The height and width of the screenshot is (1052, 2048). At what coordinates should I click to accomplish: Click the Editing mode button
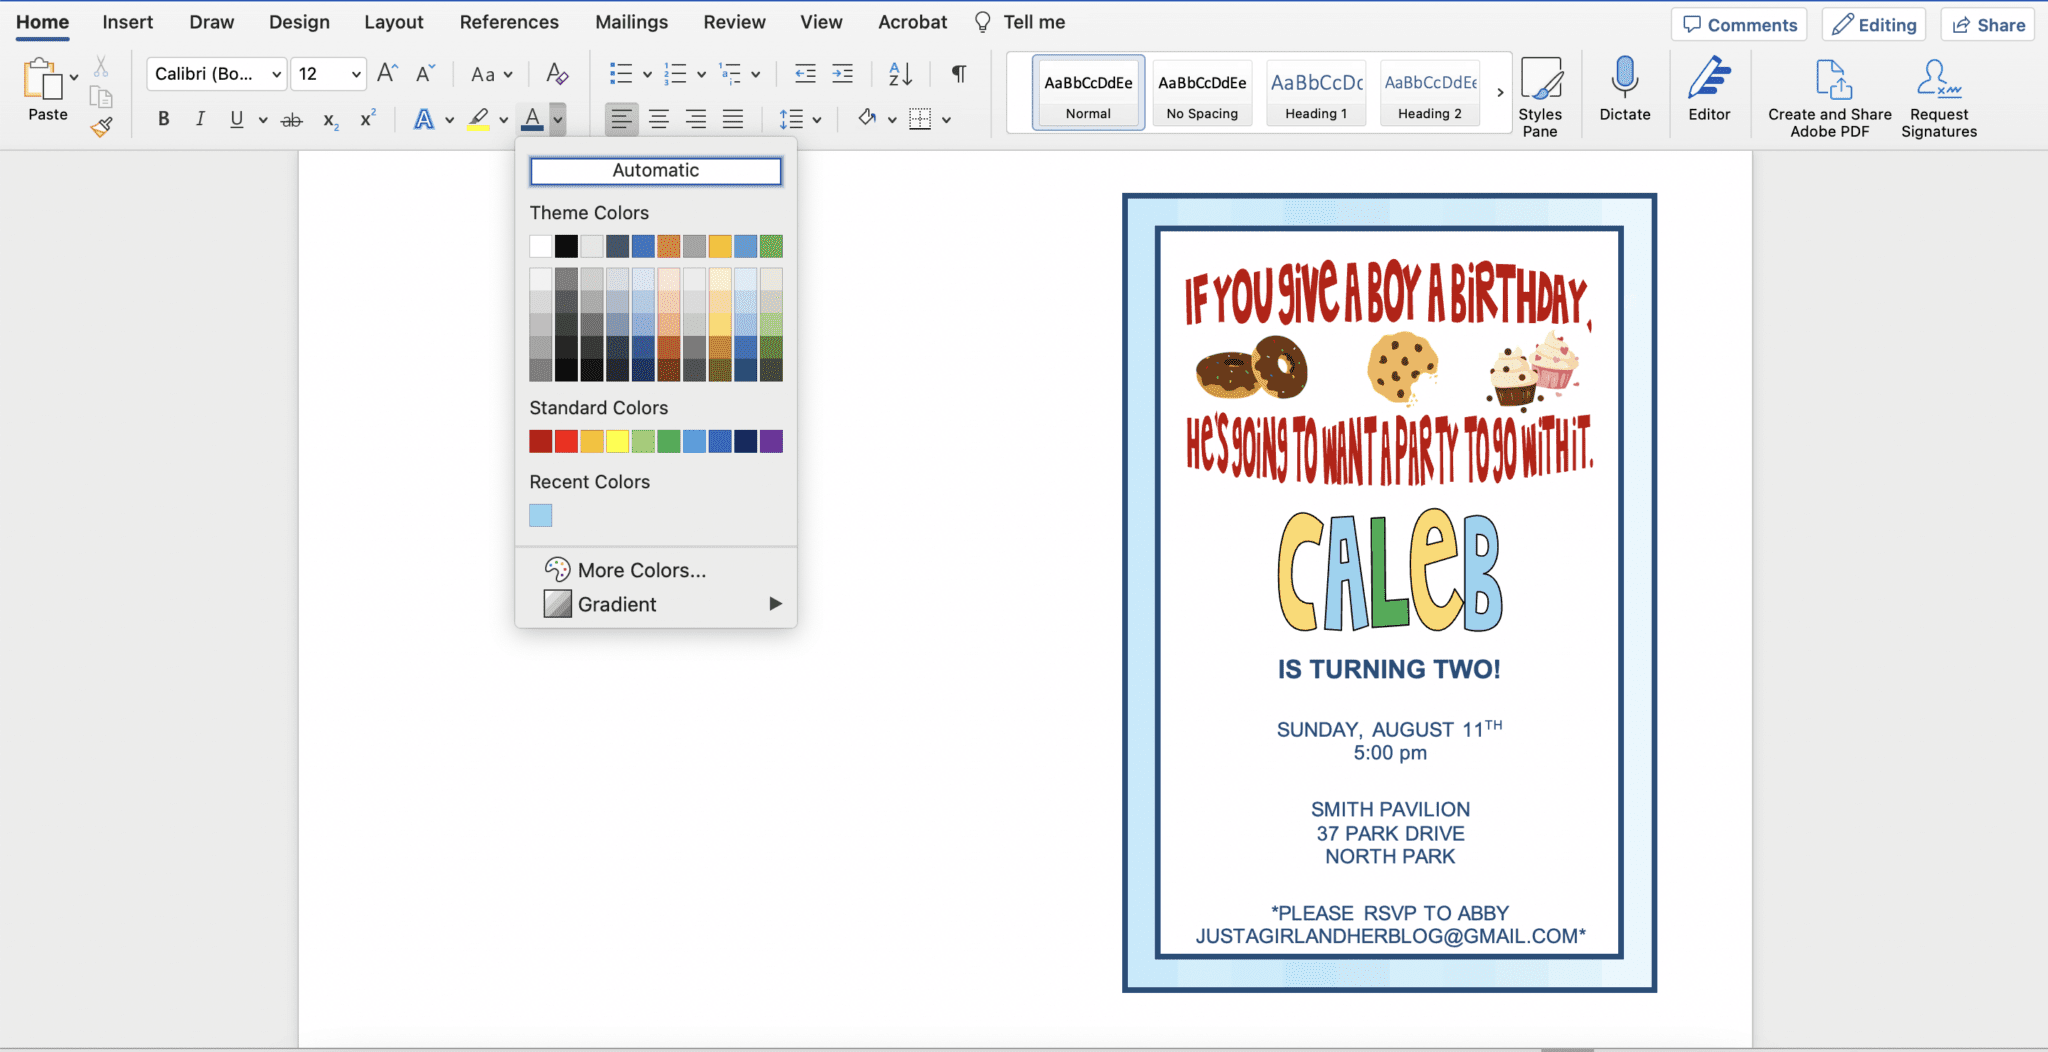coord(1874,25)
